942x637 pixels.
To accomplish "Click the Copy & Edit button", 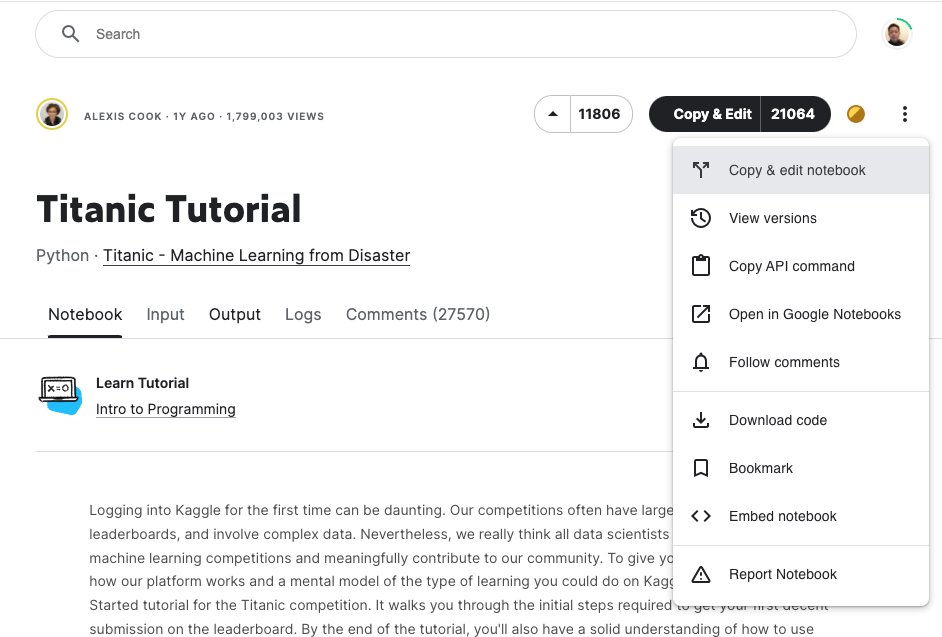I will [705, 114].
